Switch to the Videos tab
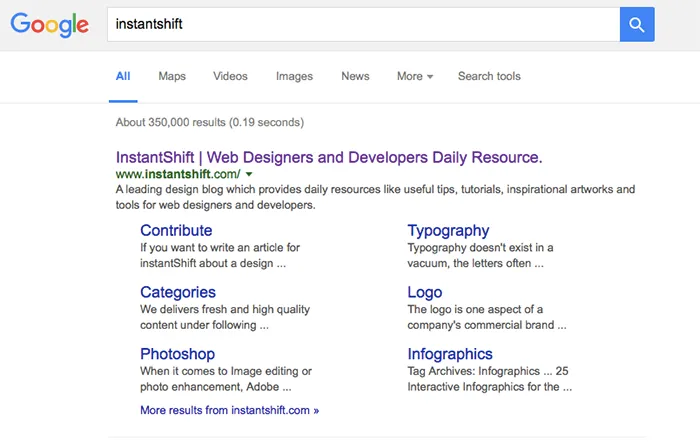This screenshot has width=700, height=448. click(230, 76)
